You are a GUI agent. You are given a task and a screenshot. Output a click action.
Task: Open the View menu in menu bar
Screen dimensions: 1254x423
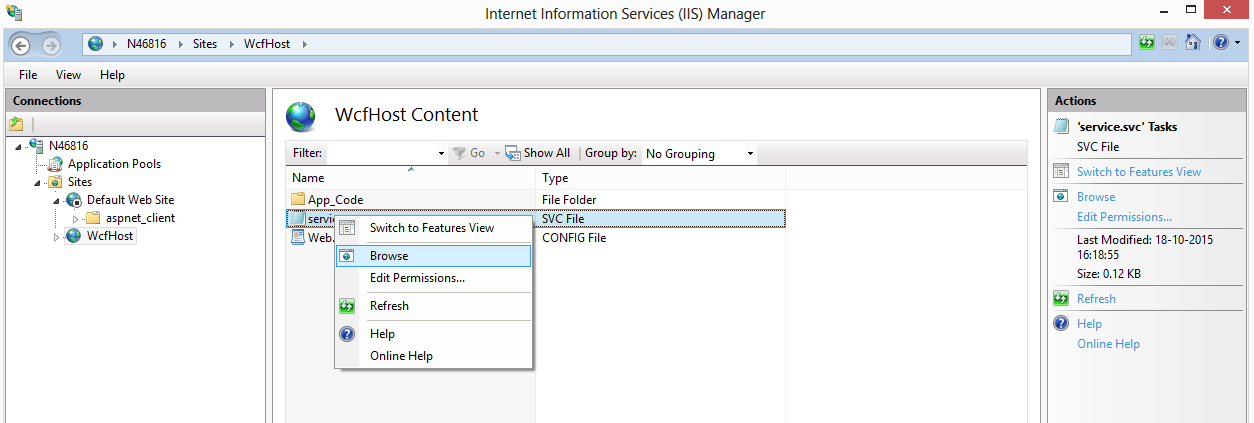pos(68,75)
